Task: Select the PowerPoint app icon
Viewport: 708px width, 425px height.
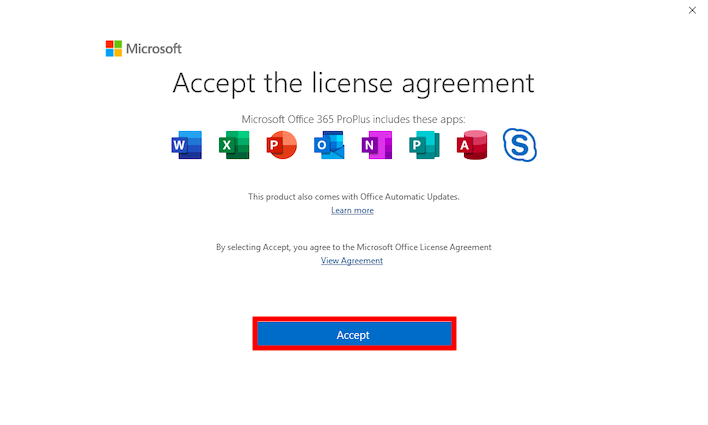Action: pos(281,145)
